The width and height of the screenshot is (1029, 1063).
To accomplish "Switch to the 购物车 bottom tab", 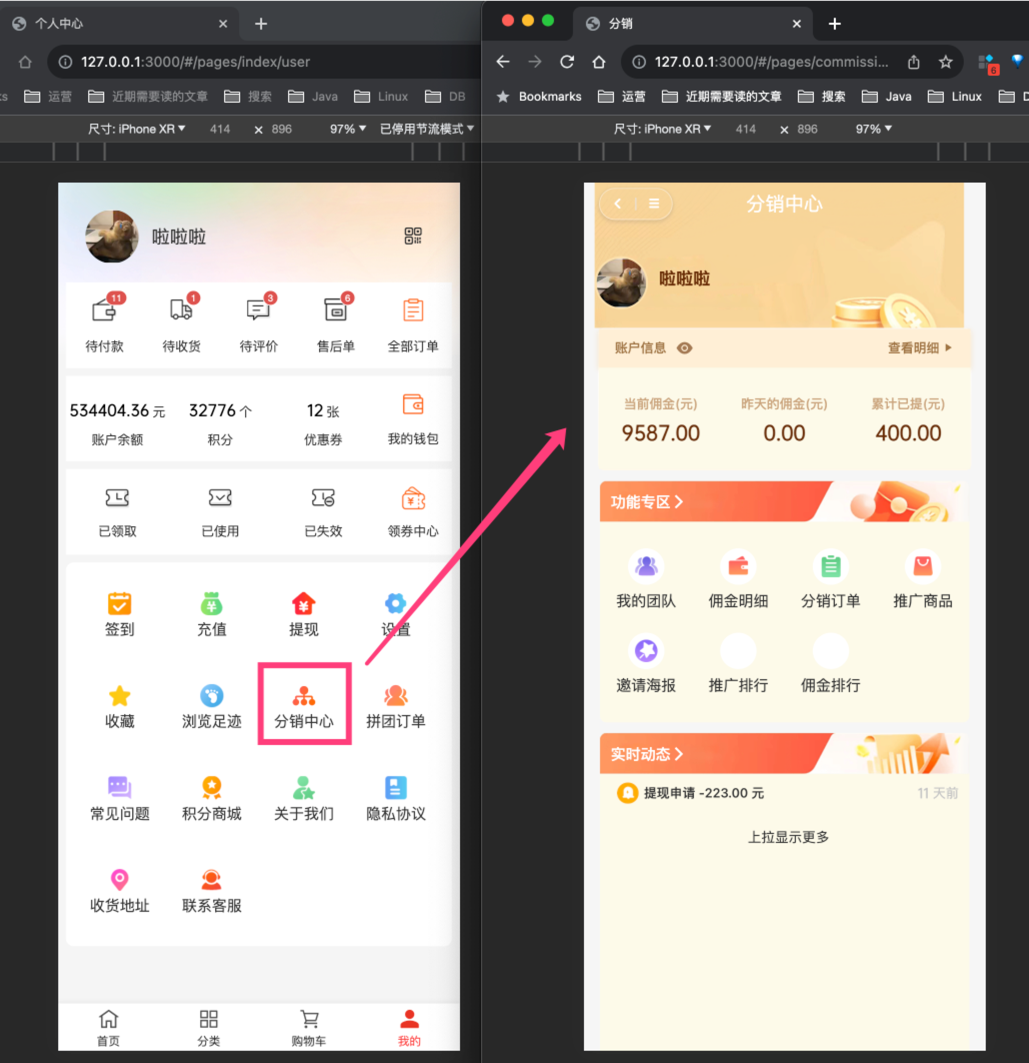I will click(309, 1026).
